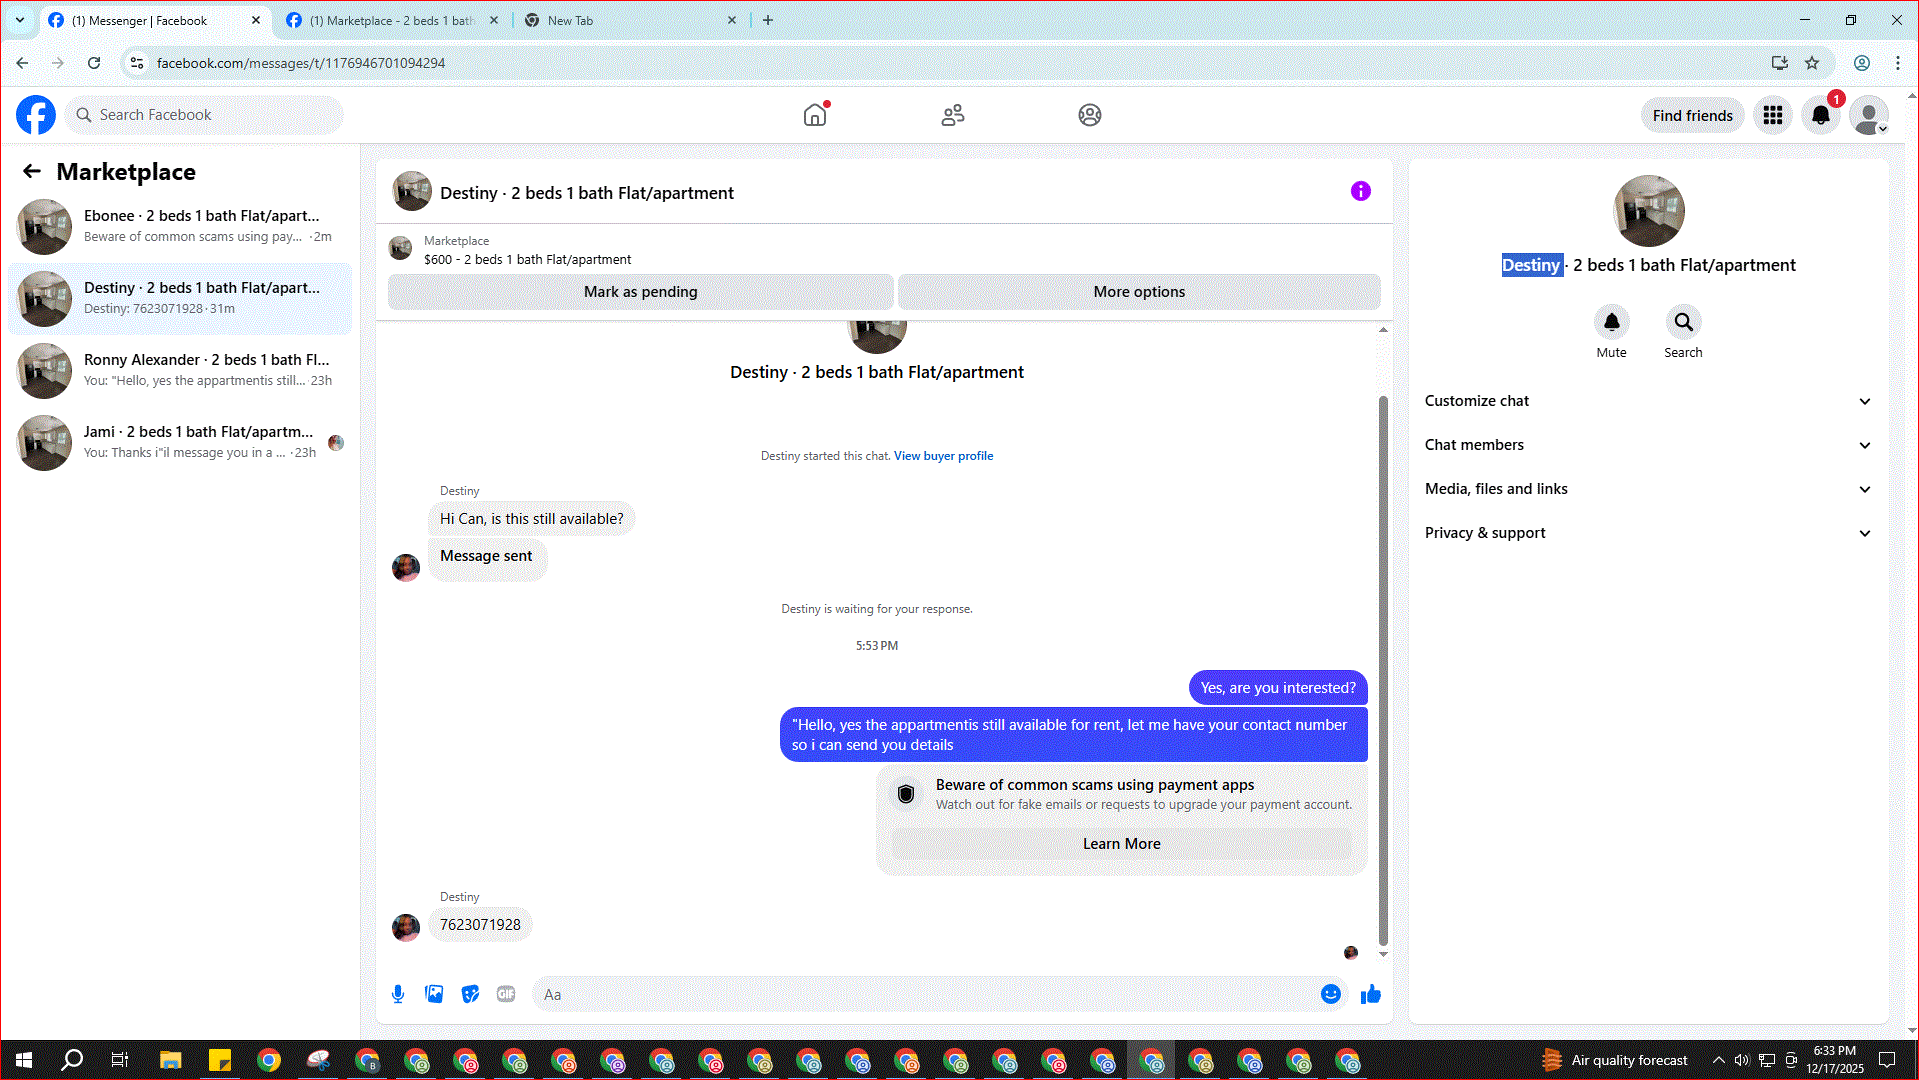Send a thumbs-up like
Screen dimensions: 1919x1080
coord(1371,994)
